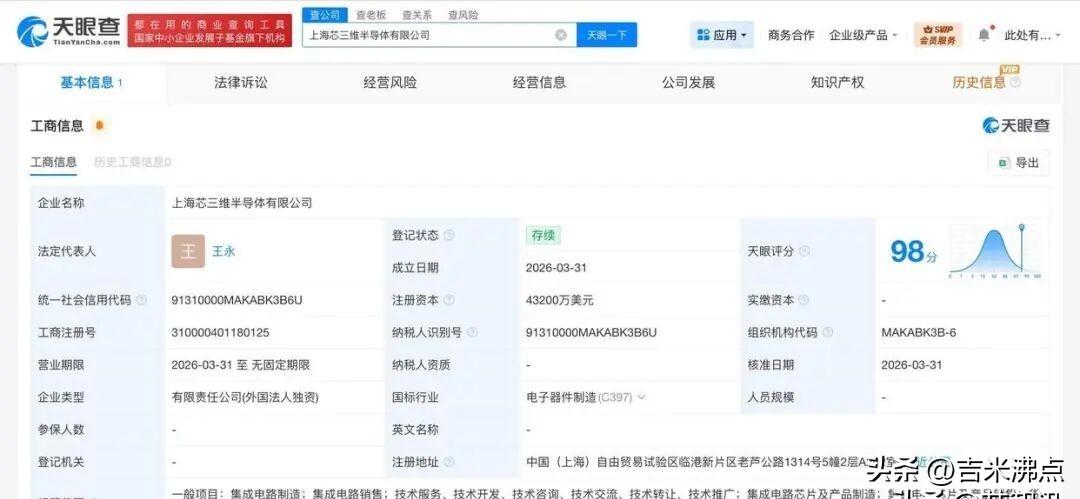Select the 历史工商信息 sub-tab

(x=132, y=163)
